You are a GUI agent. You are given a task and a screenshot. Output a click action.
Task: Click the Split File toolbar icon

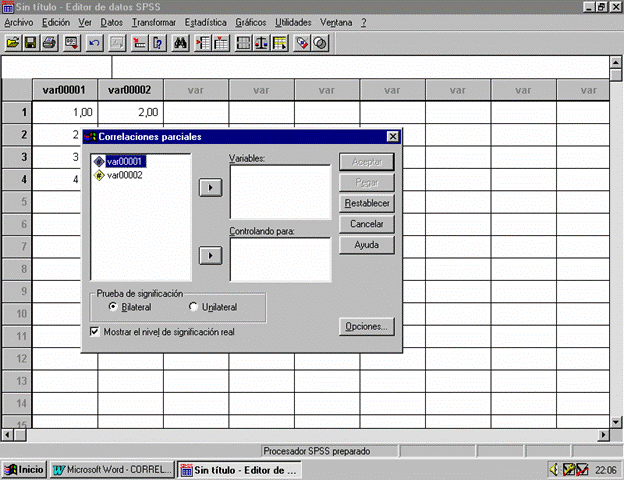[x=243, y=43]
